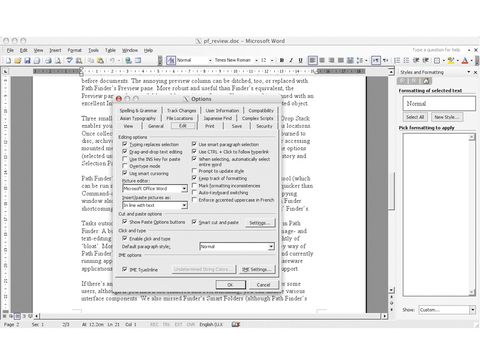Screen dimensions: 480x360
Task: Click OK in the Options dialog
Action: click(230, 285)
